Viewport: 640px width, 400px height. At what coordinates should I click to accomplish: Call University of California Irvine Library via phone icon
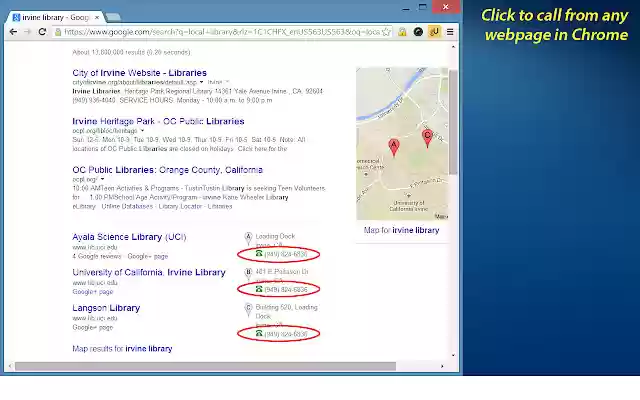[259, 289]
